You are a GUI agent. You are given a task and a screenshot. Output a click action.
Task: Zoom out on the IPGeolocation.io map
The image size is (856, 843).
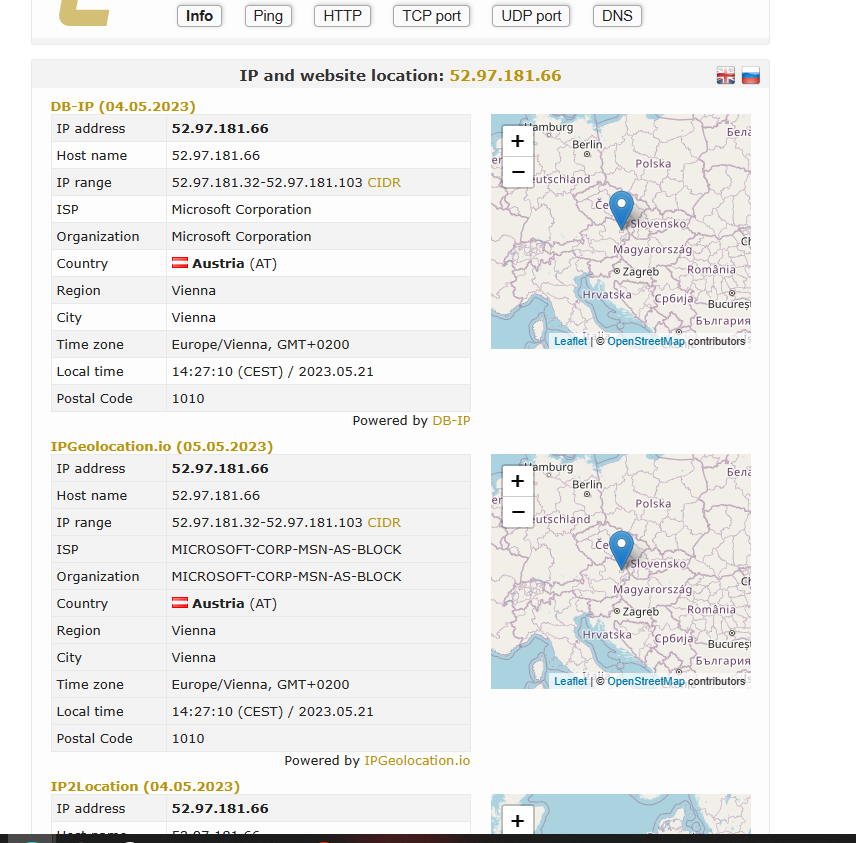pyautogui.click(x=518, y=512)
